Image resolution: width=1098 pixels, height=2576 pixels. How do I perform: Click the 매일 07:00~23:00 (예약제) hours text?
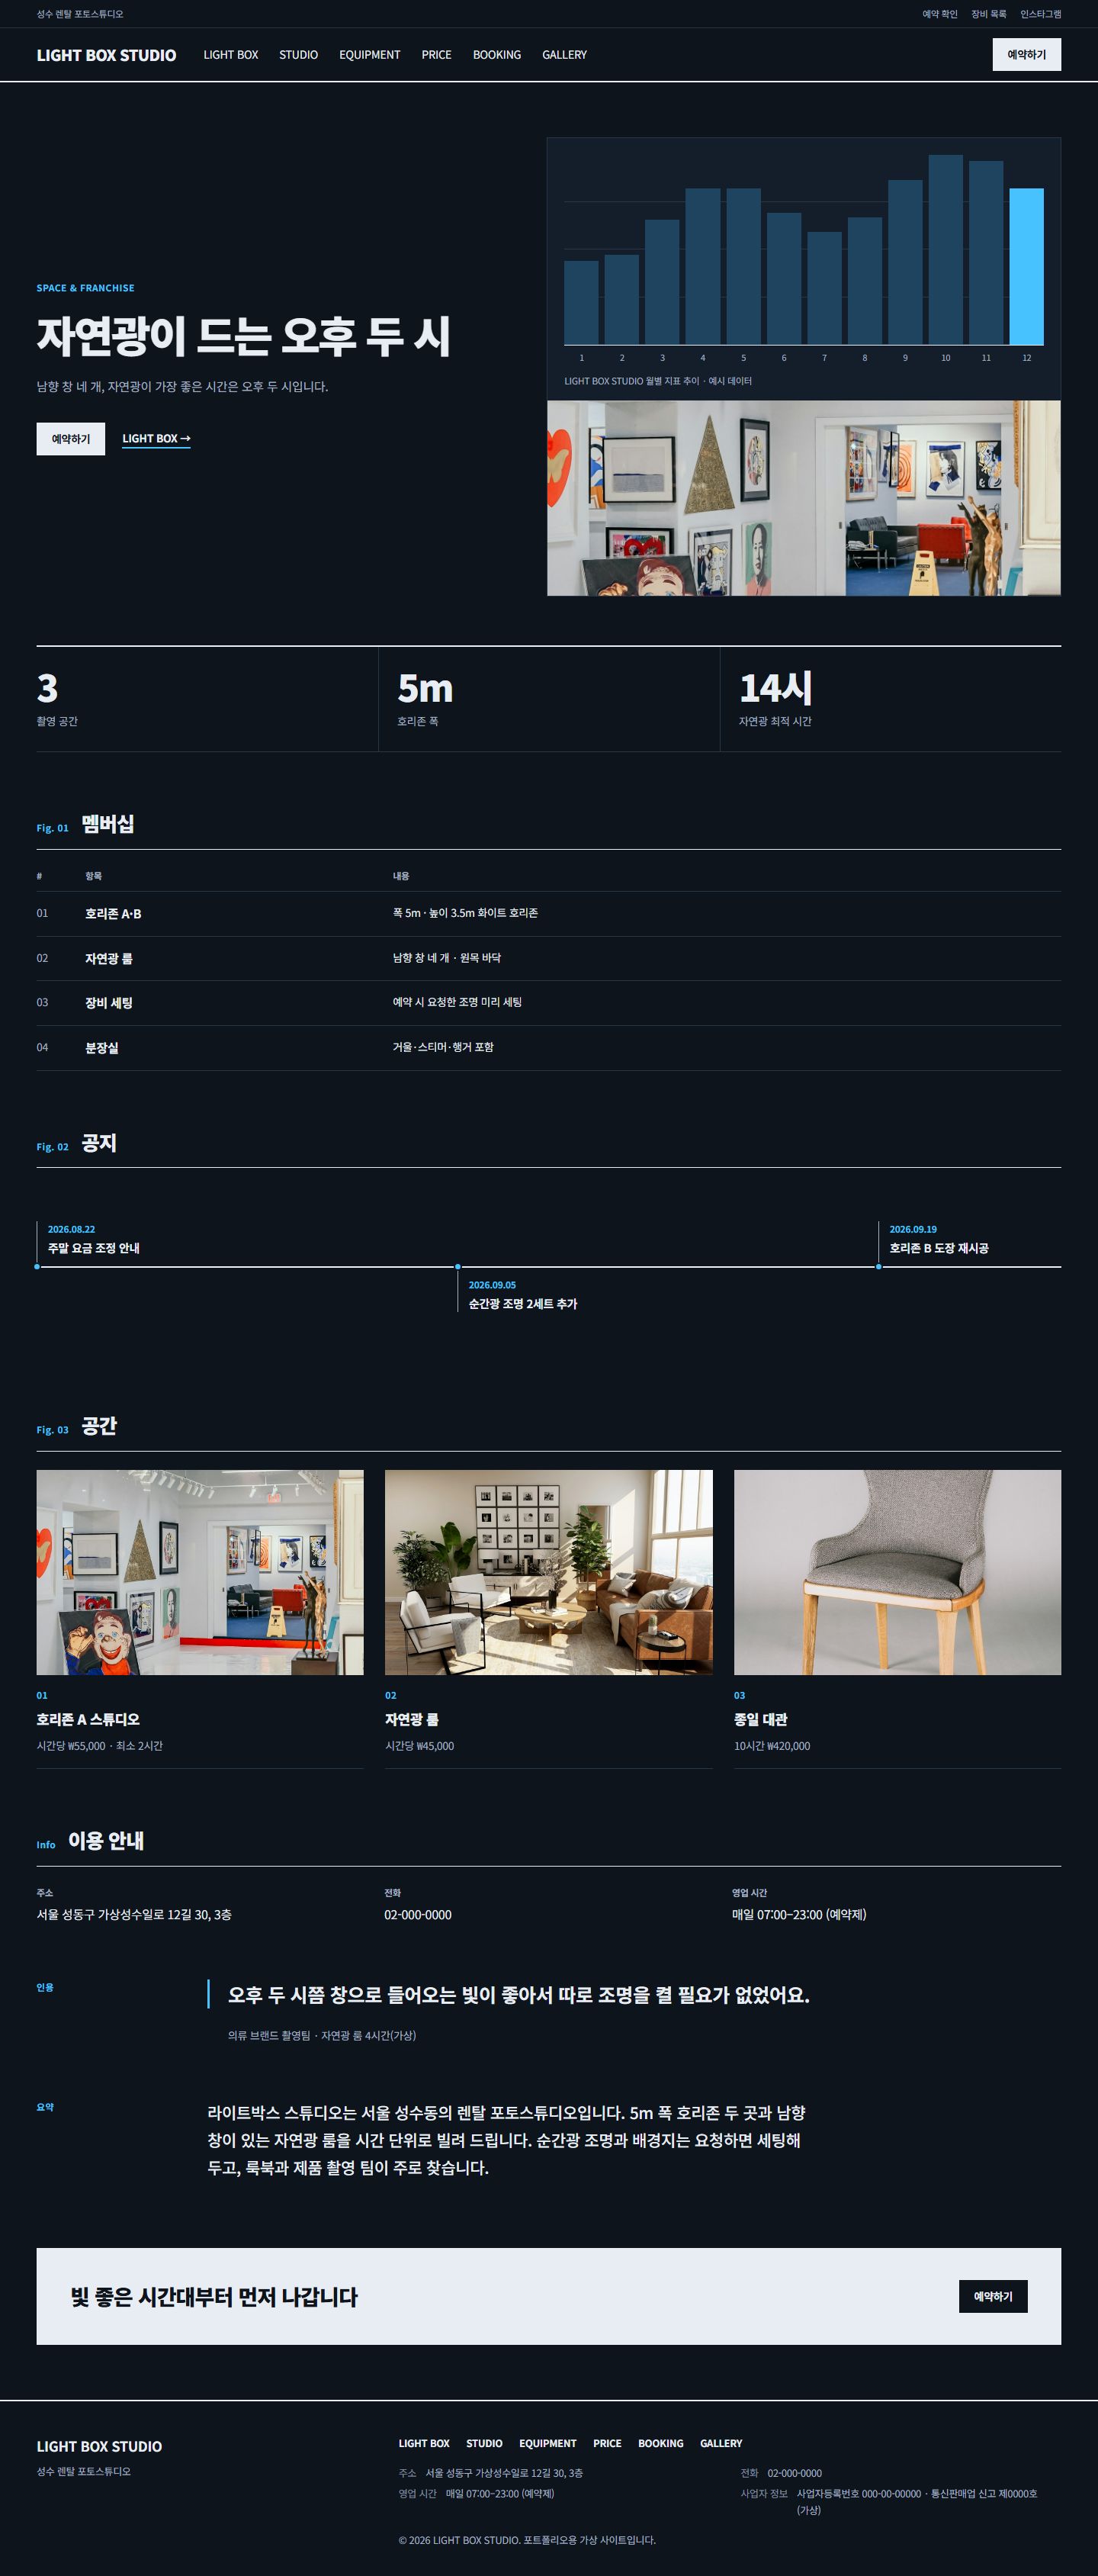click(799, 1915)
